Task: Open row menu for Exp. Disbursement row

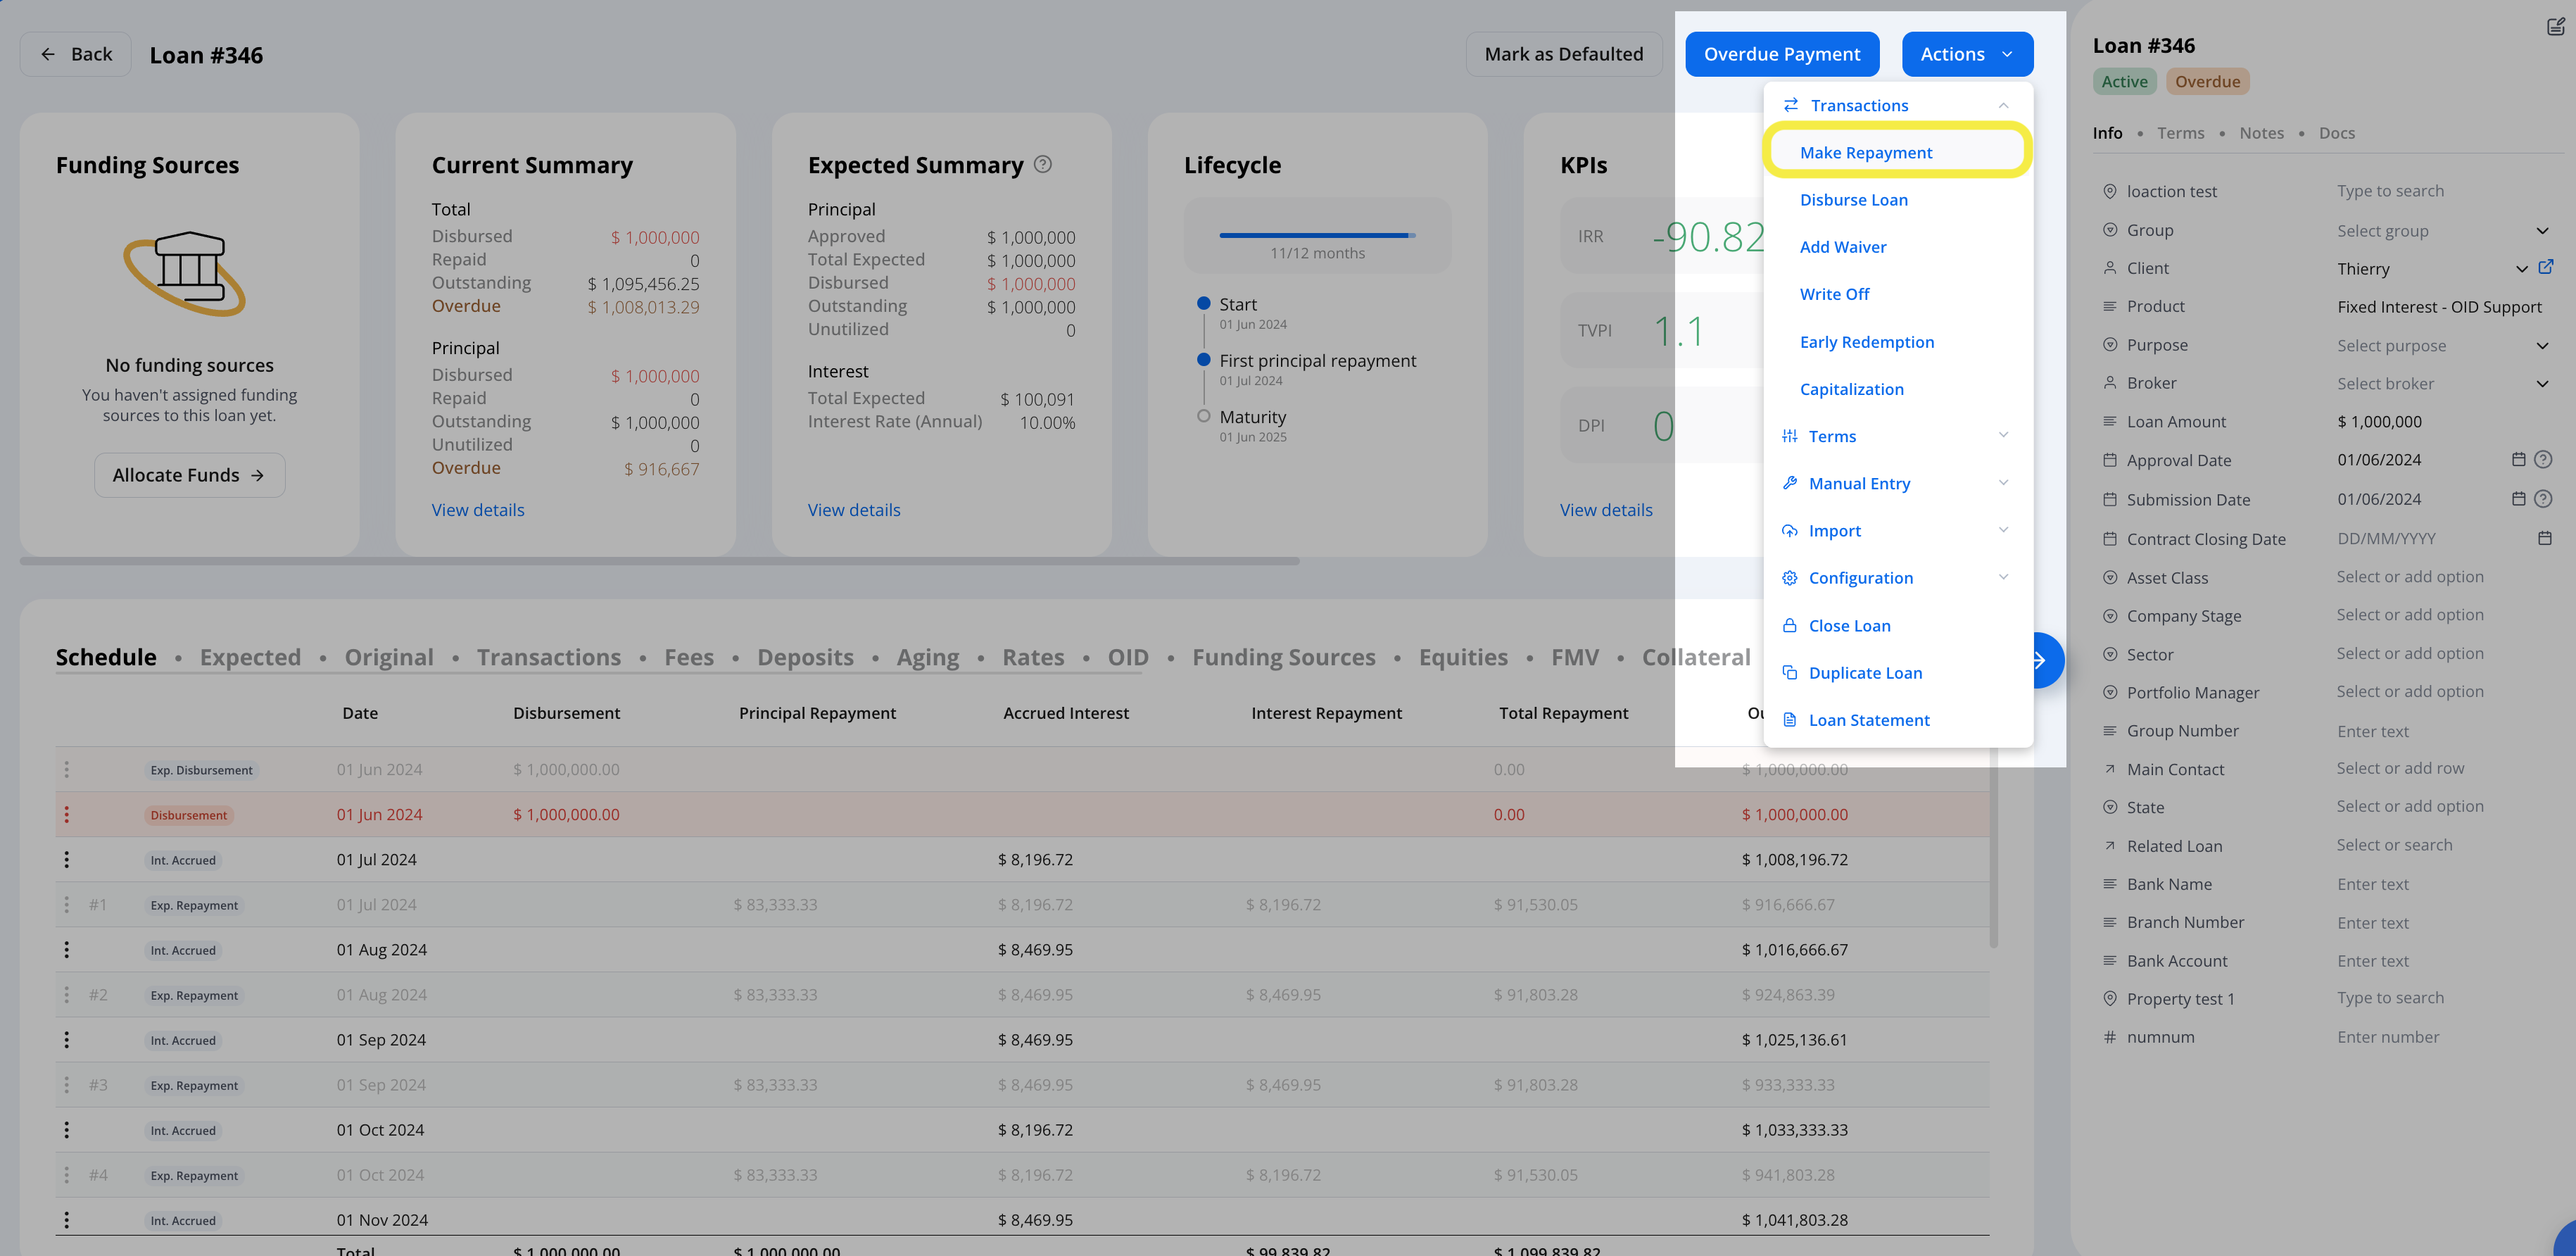Action: (x=67, y=770)
